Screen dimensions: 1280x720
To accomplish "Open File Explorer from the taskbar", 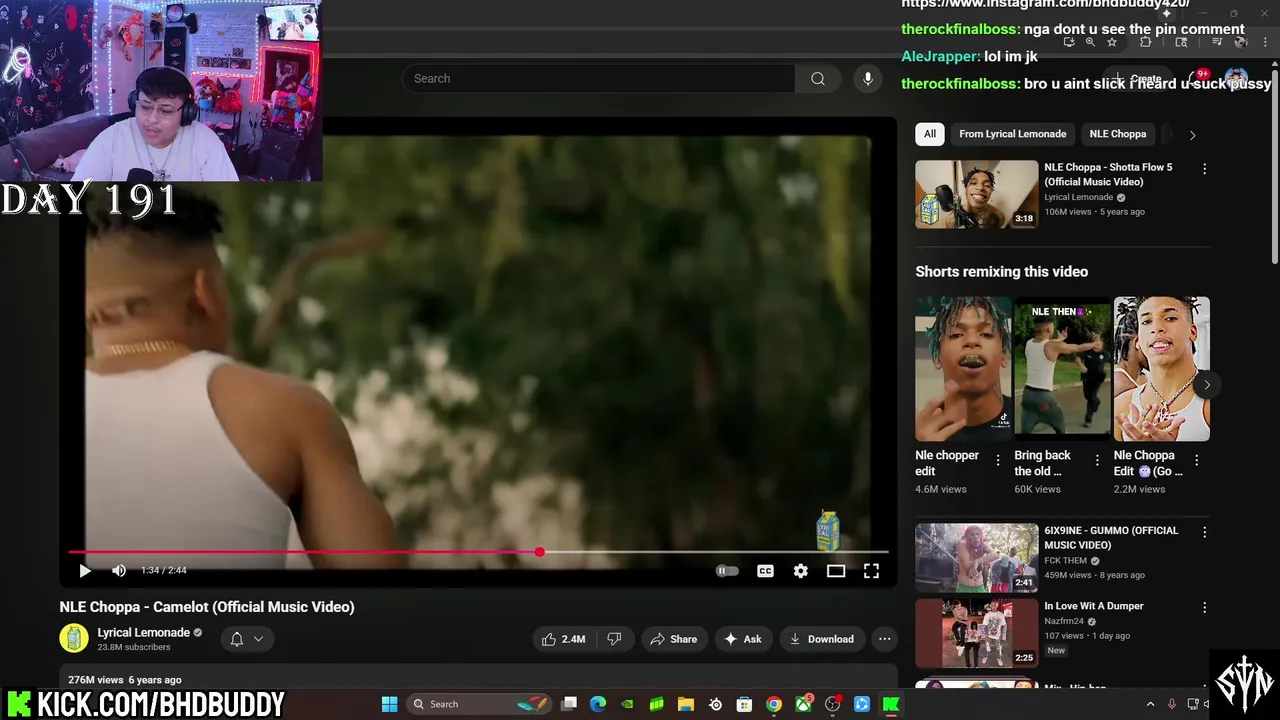I will pyautogui.click(x=686, y=704).
